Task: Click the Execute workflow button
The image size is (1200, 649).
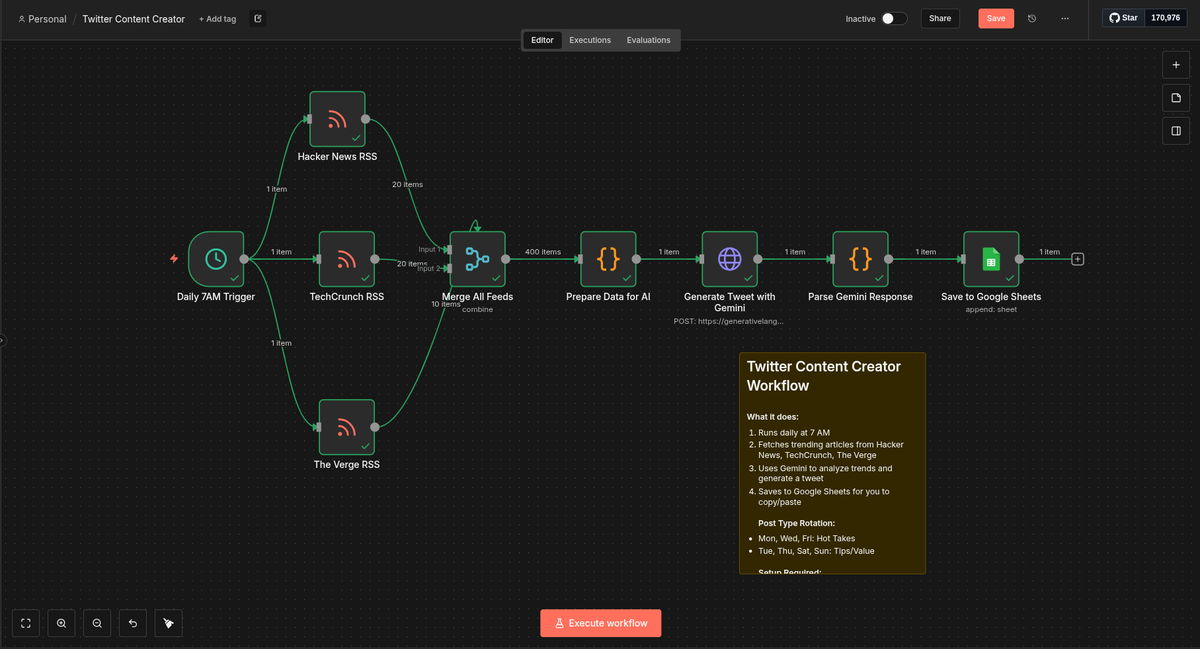Action: 601,623
